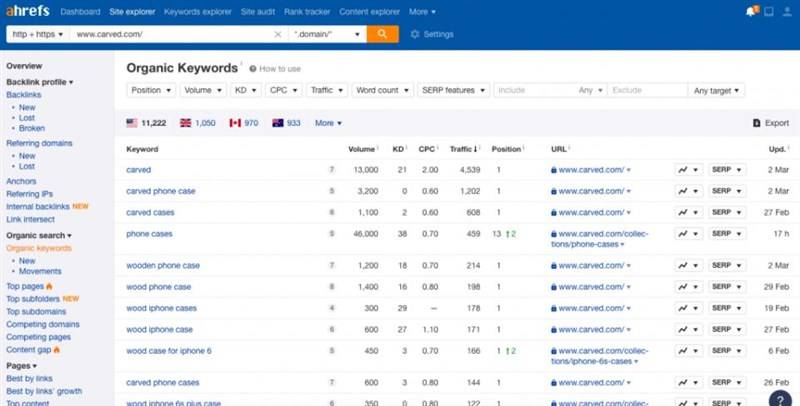Open the 'carved phone case' keyword link

coord(161,191)
